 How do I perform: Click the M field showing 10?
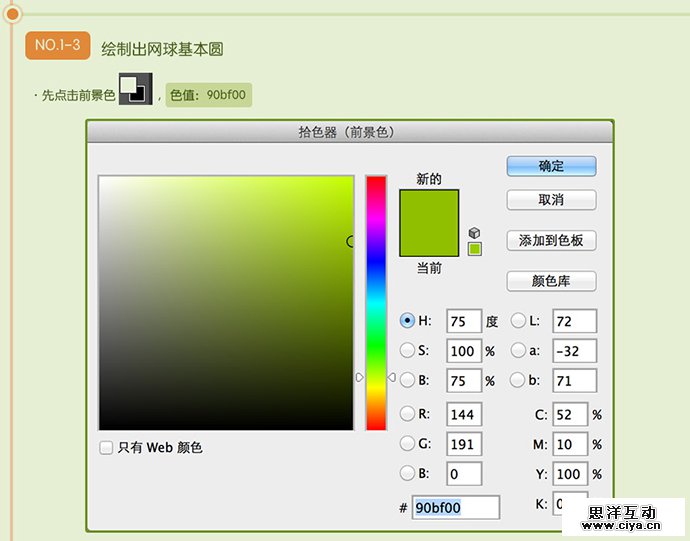[570, 444]
